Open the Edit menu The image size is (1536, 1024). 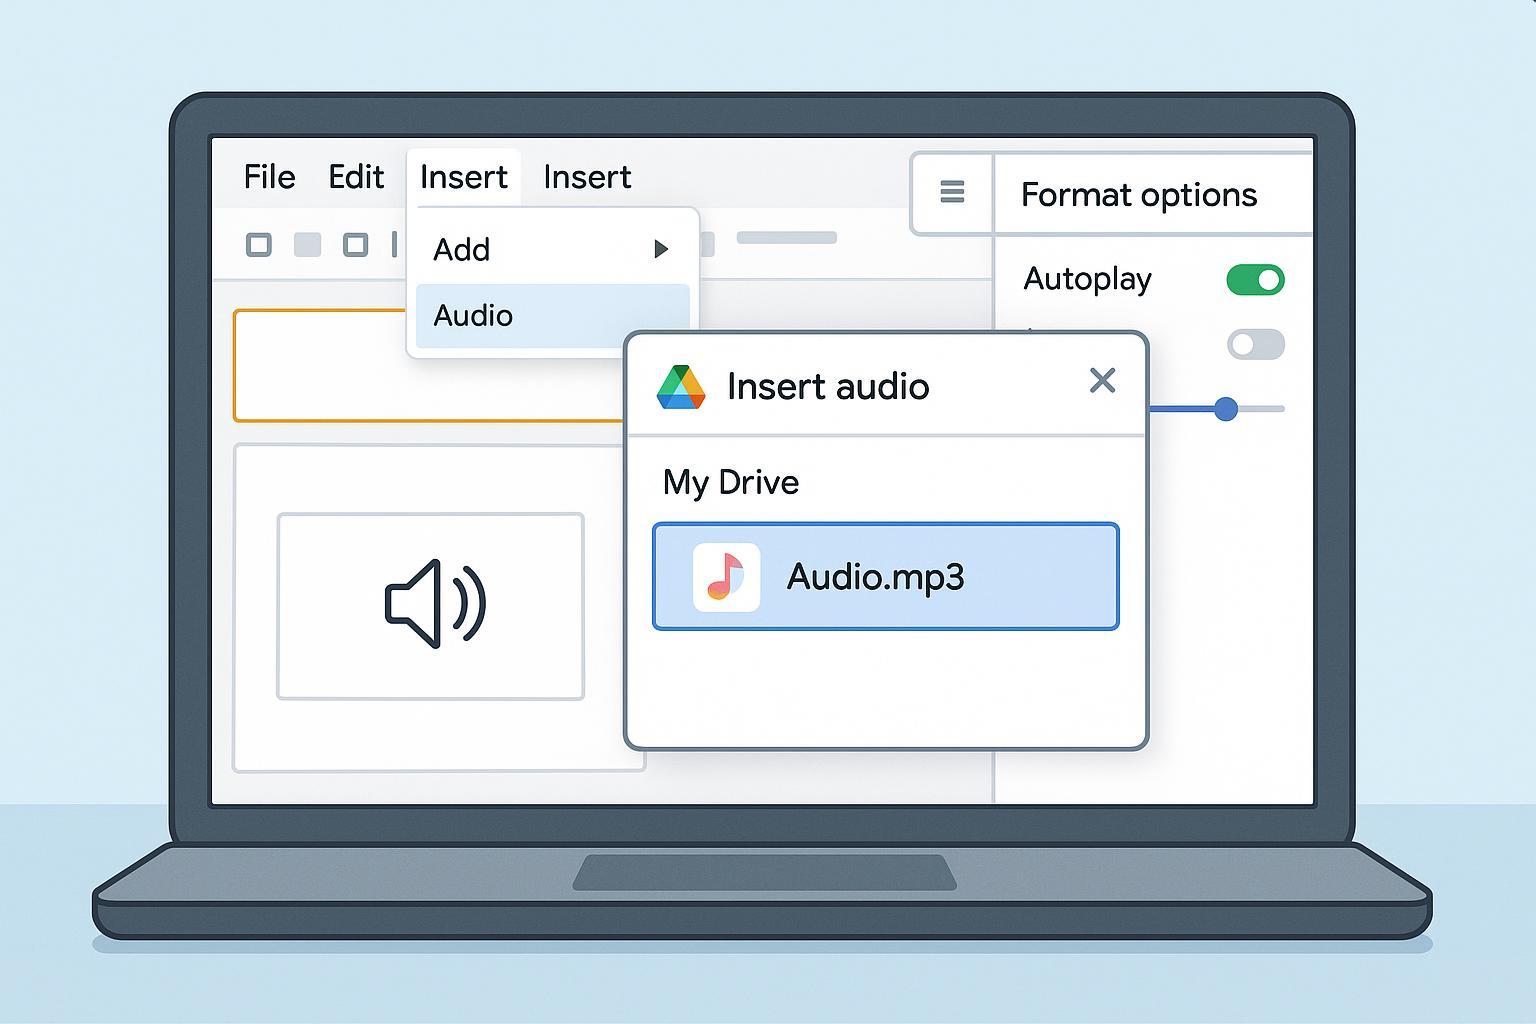(356, 178)
